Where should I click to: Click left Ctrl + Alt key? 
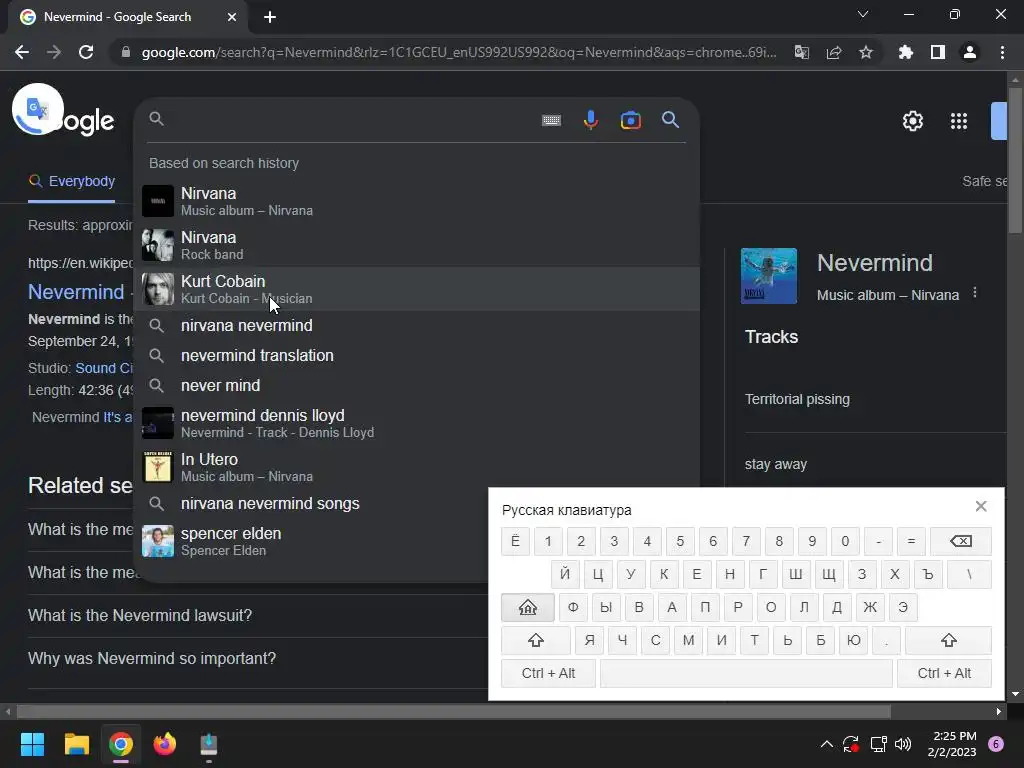point(548,673)
